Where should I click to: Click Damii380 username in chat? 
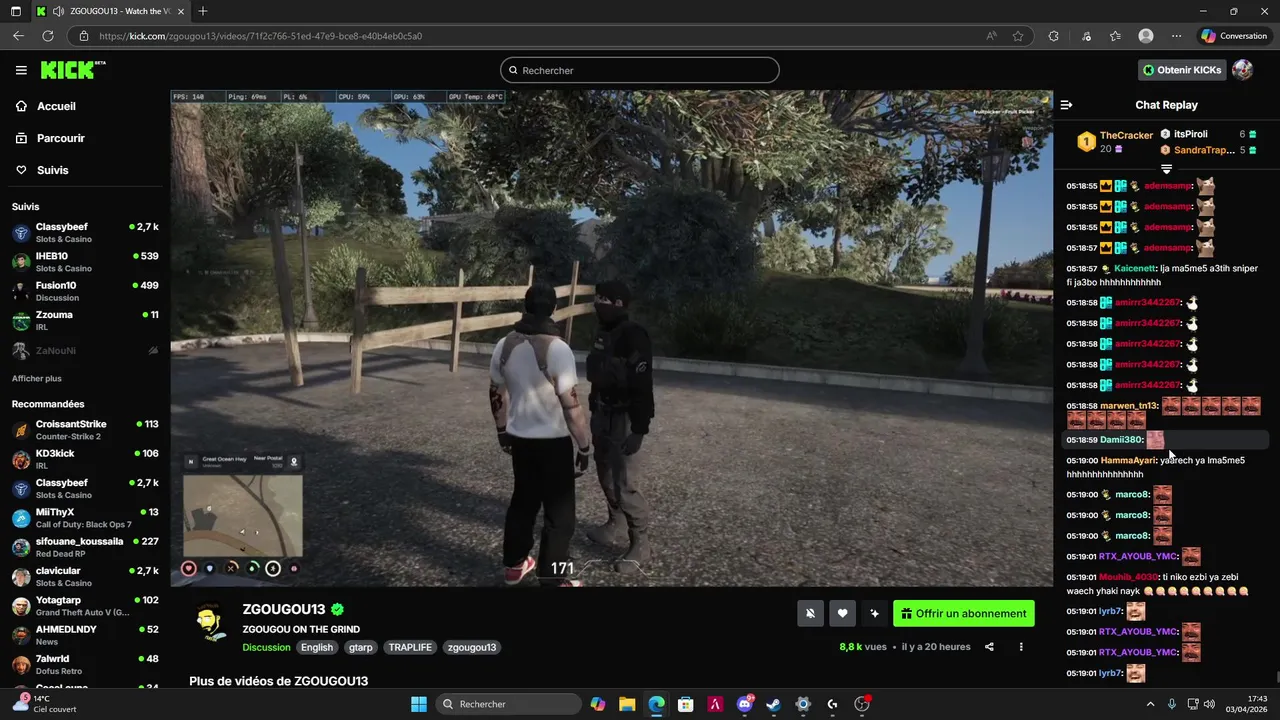[x=1121, y=440]
